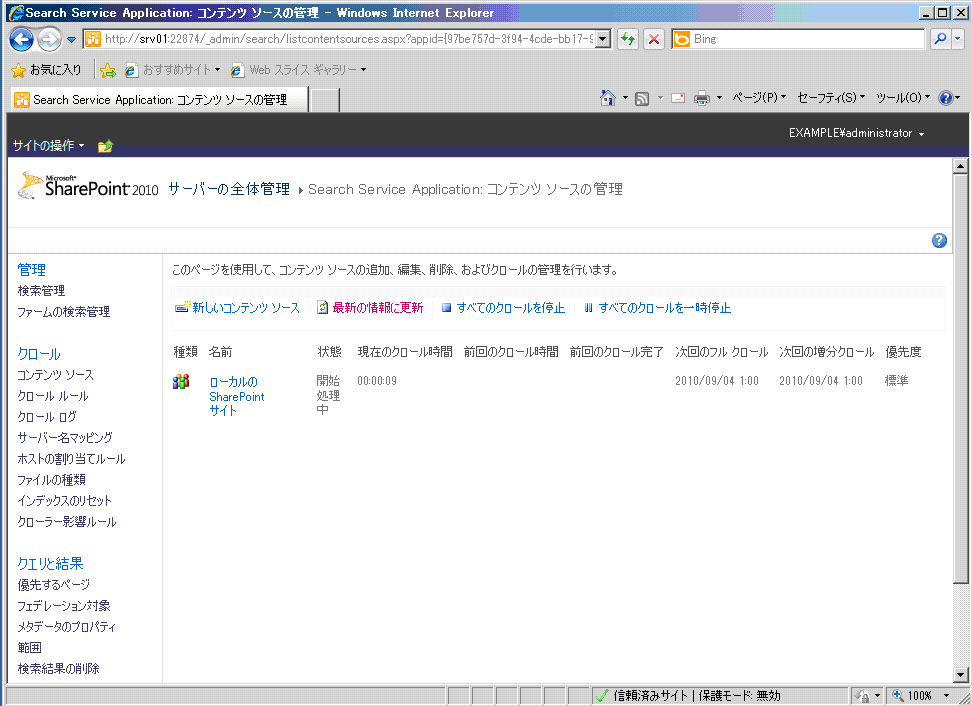Click the Print icon
Screen dimensions: 972x706
click(702, 98)
